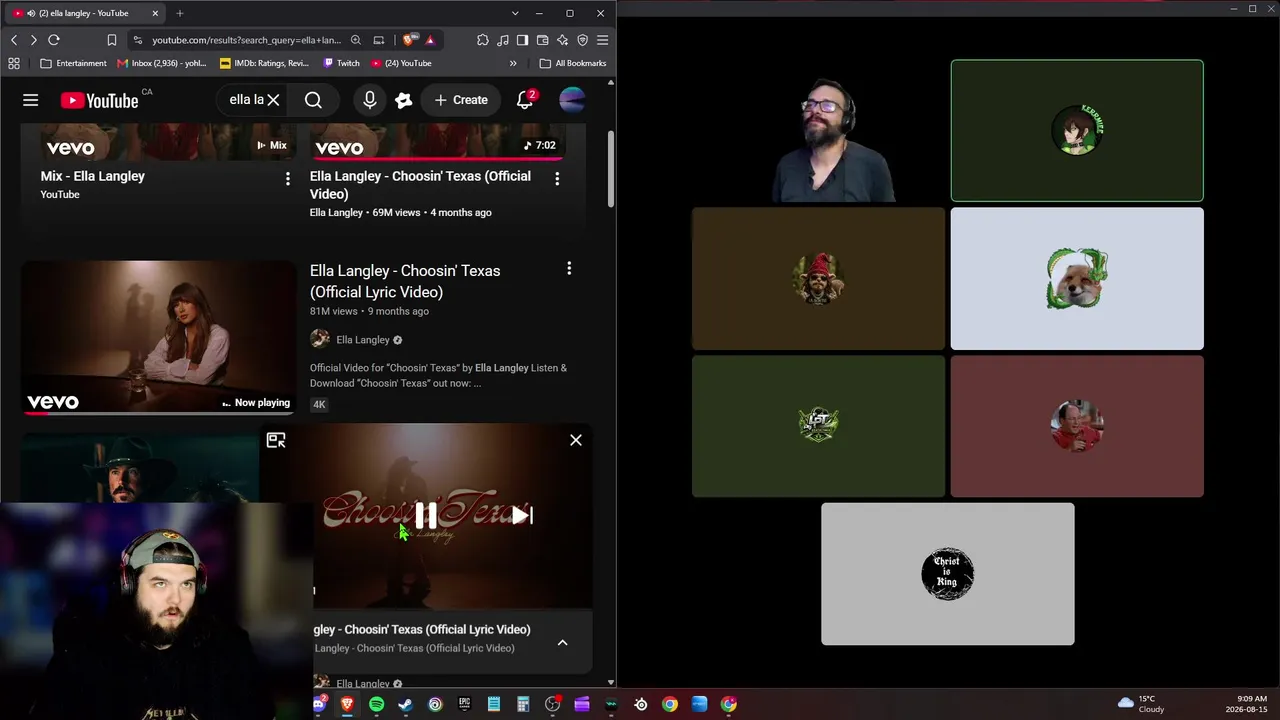Open Spotify from the taskbar
The height and width of the screenshot is (720, 1280).
(x=376, y=704)
